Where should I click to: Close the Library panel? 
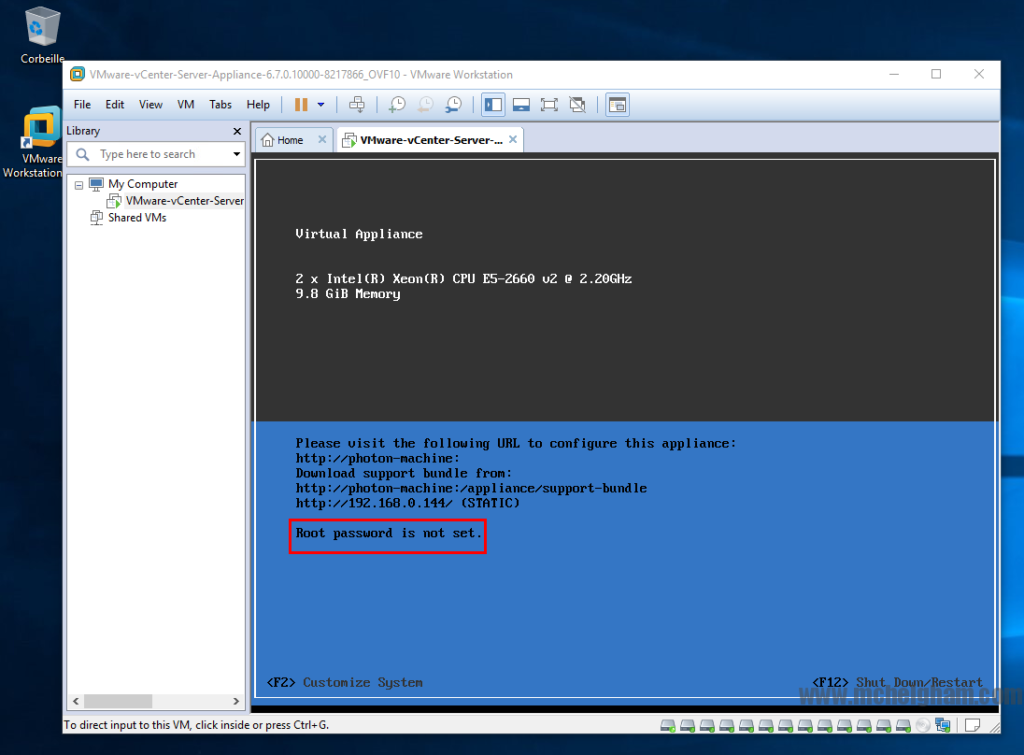237,131
